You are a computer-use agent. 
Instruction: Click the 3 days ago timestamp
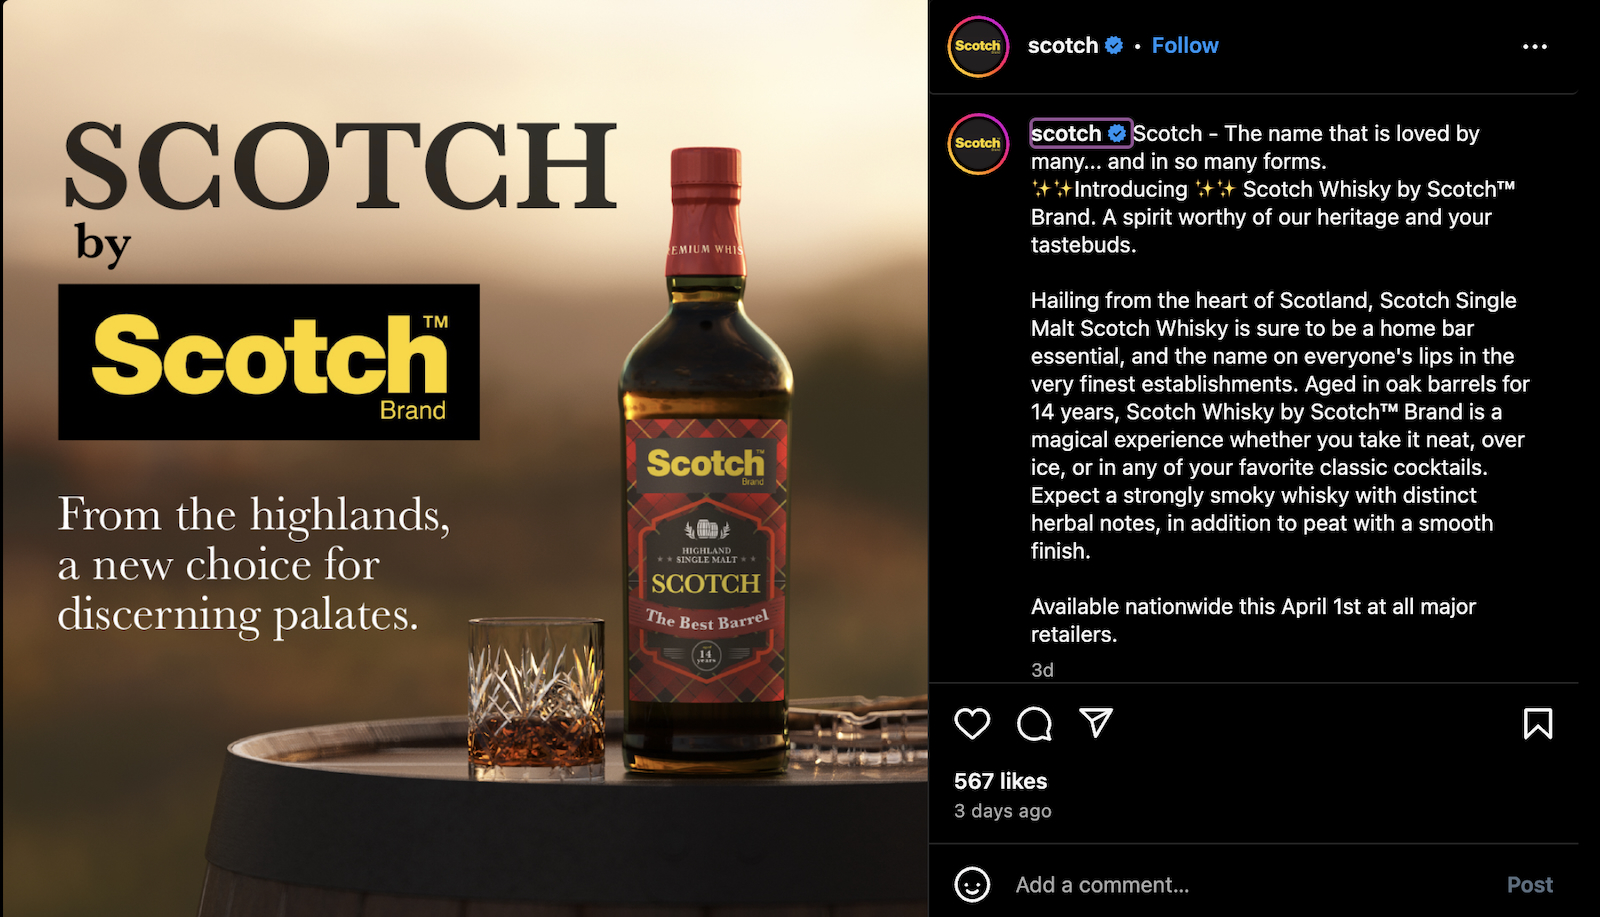point(1002,811)
